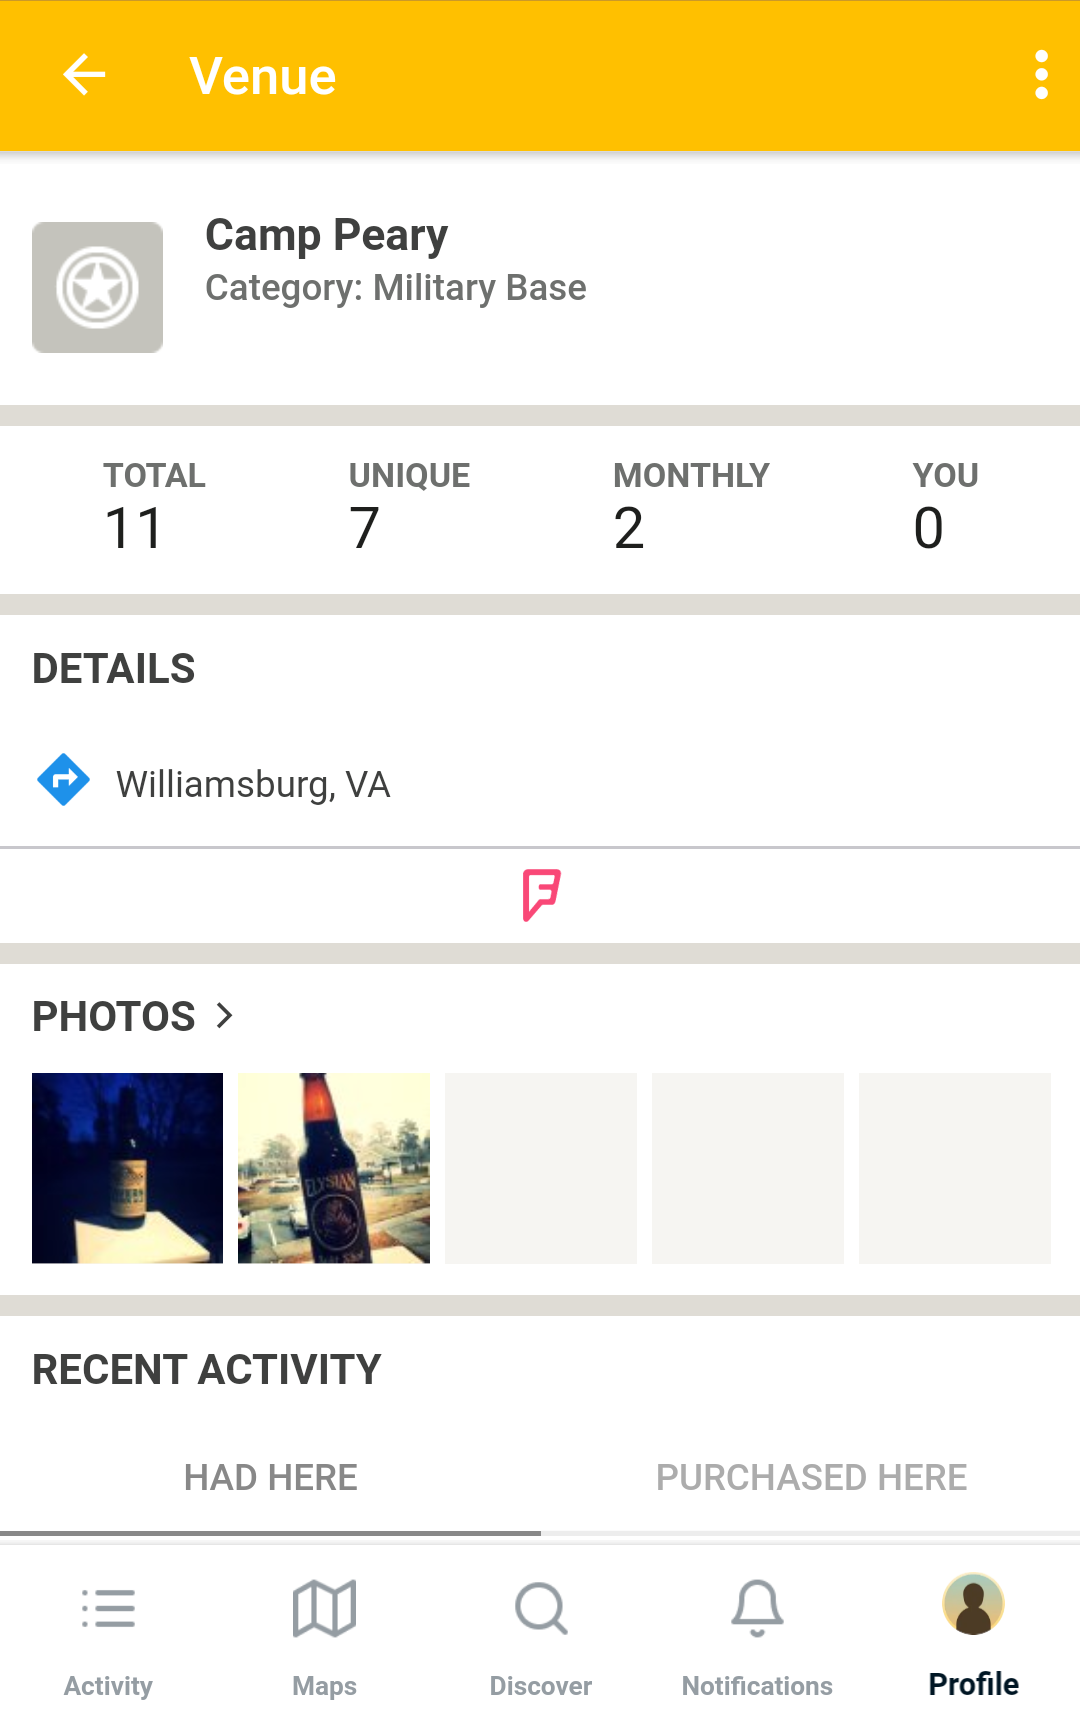The image size is (1080, 1728).
Task: Tap the Camp Peary venue star icon
Action: click(x=97, y=287)
